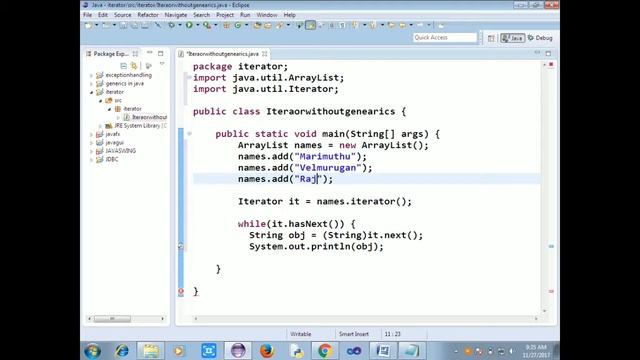Viewport: 640px width, 360px height.
Task: Open the Source menu
Action: tap(122, 15)
